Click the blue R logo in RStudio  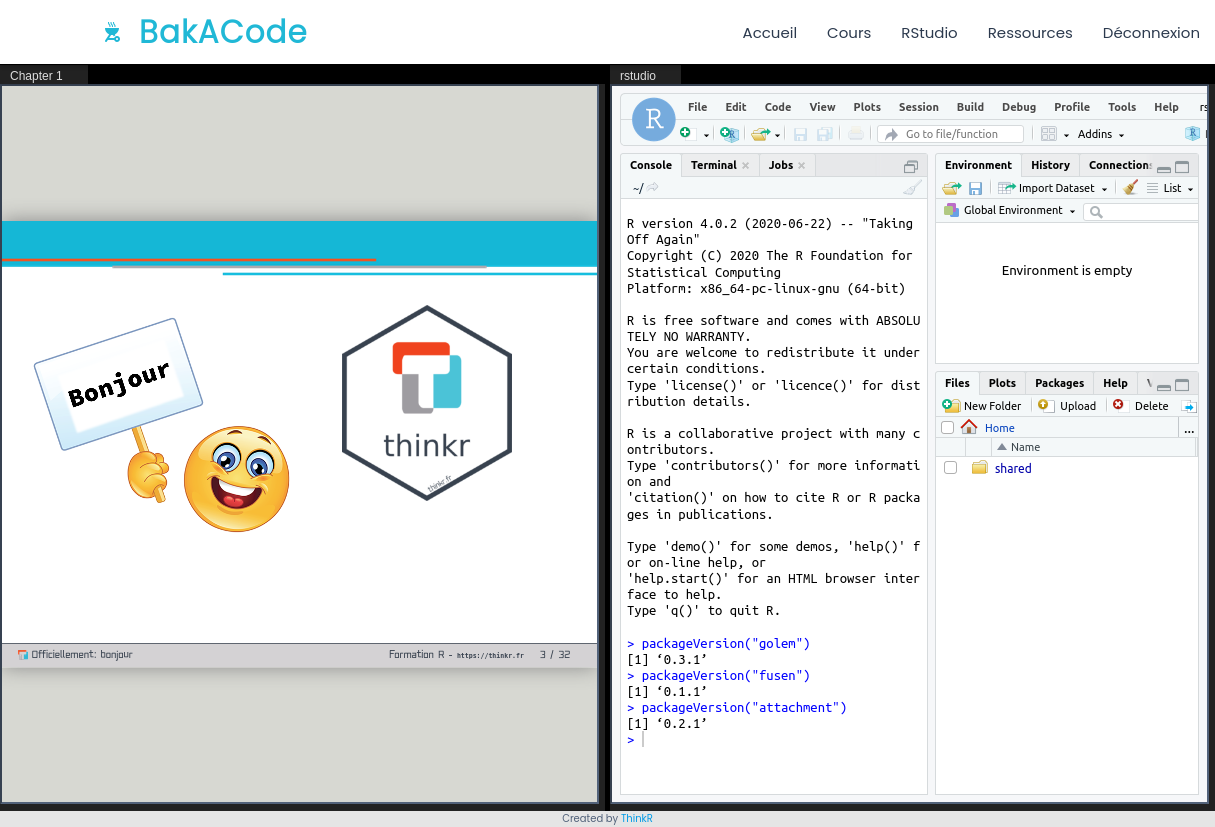click(654, 120)
